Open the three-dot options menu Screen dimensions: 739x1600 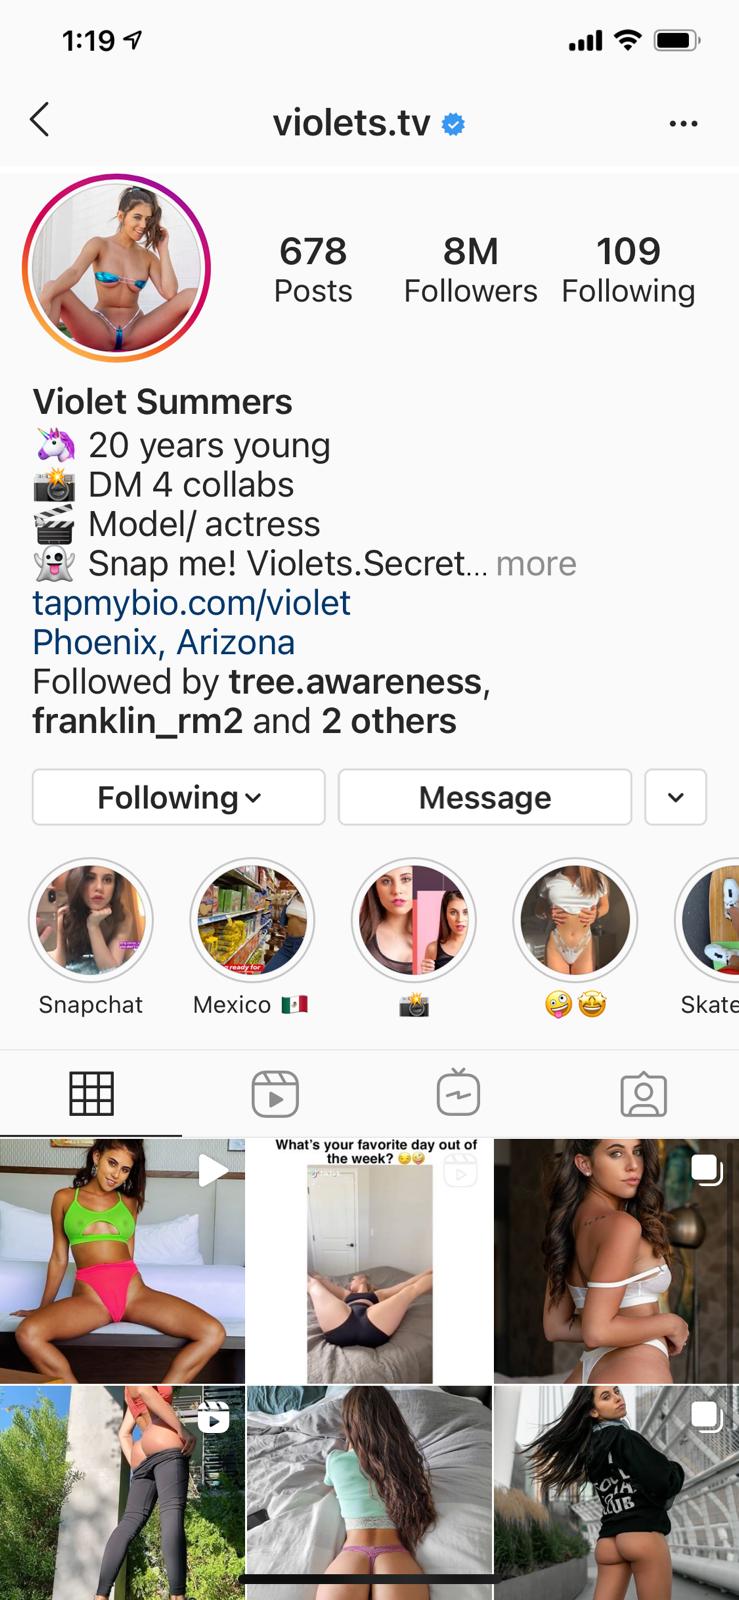tap(683, 124)
